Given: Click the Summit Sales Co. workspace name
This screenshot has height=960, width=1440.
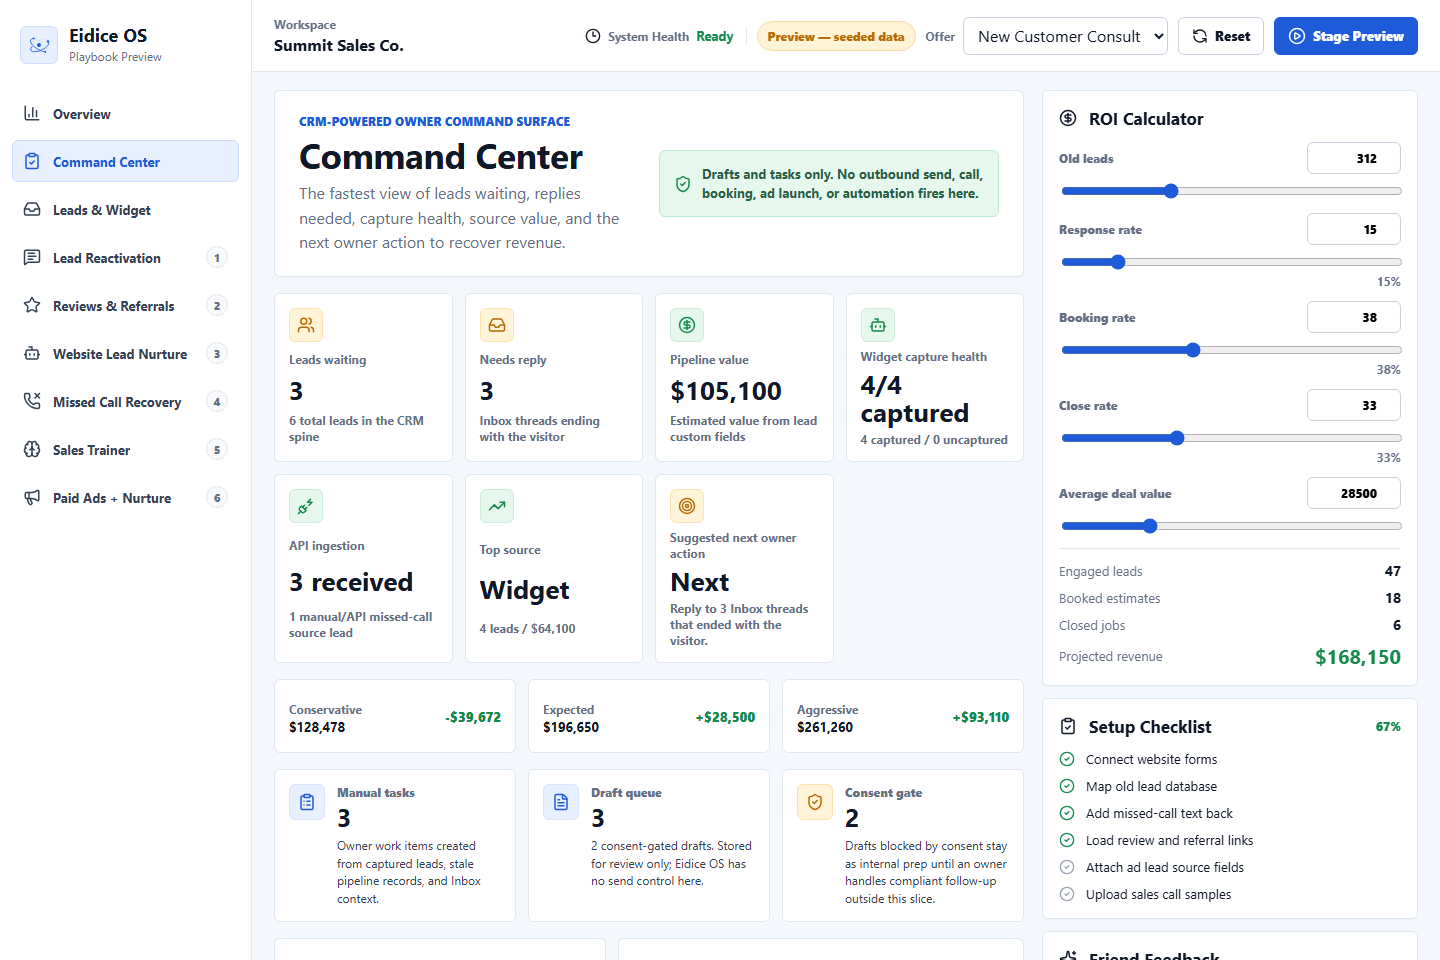Looking at the screenshot, I should point(339,46).
